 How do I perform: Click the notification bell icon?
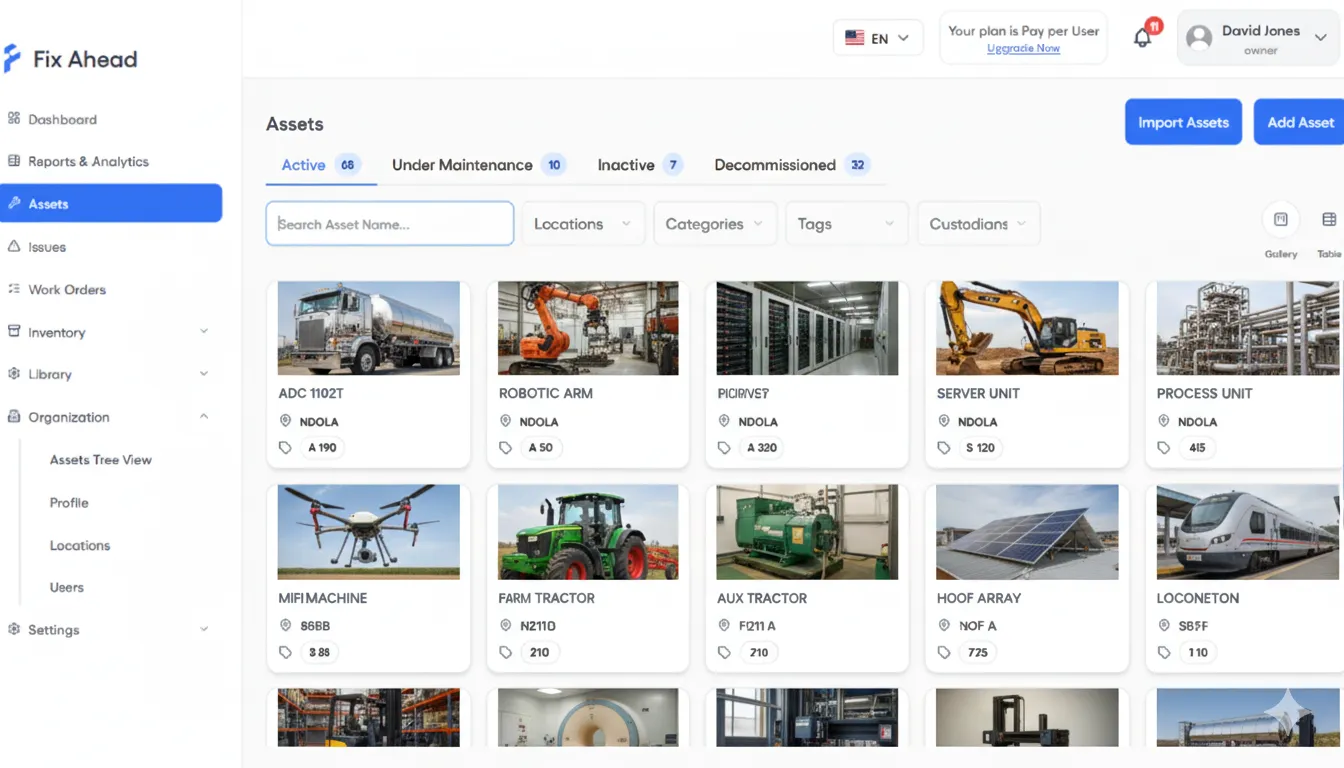pos(1142,38)
